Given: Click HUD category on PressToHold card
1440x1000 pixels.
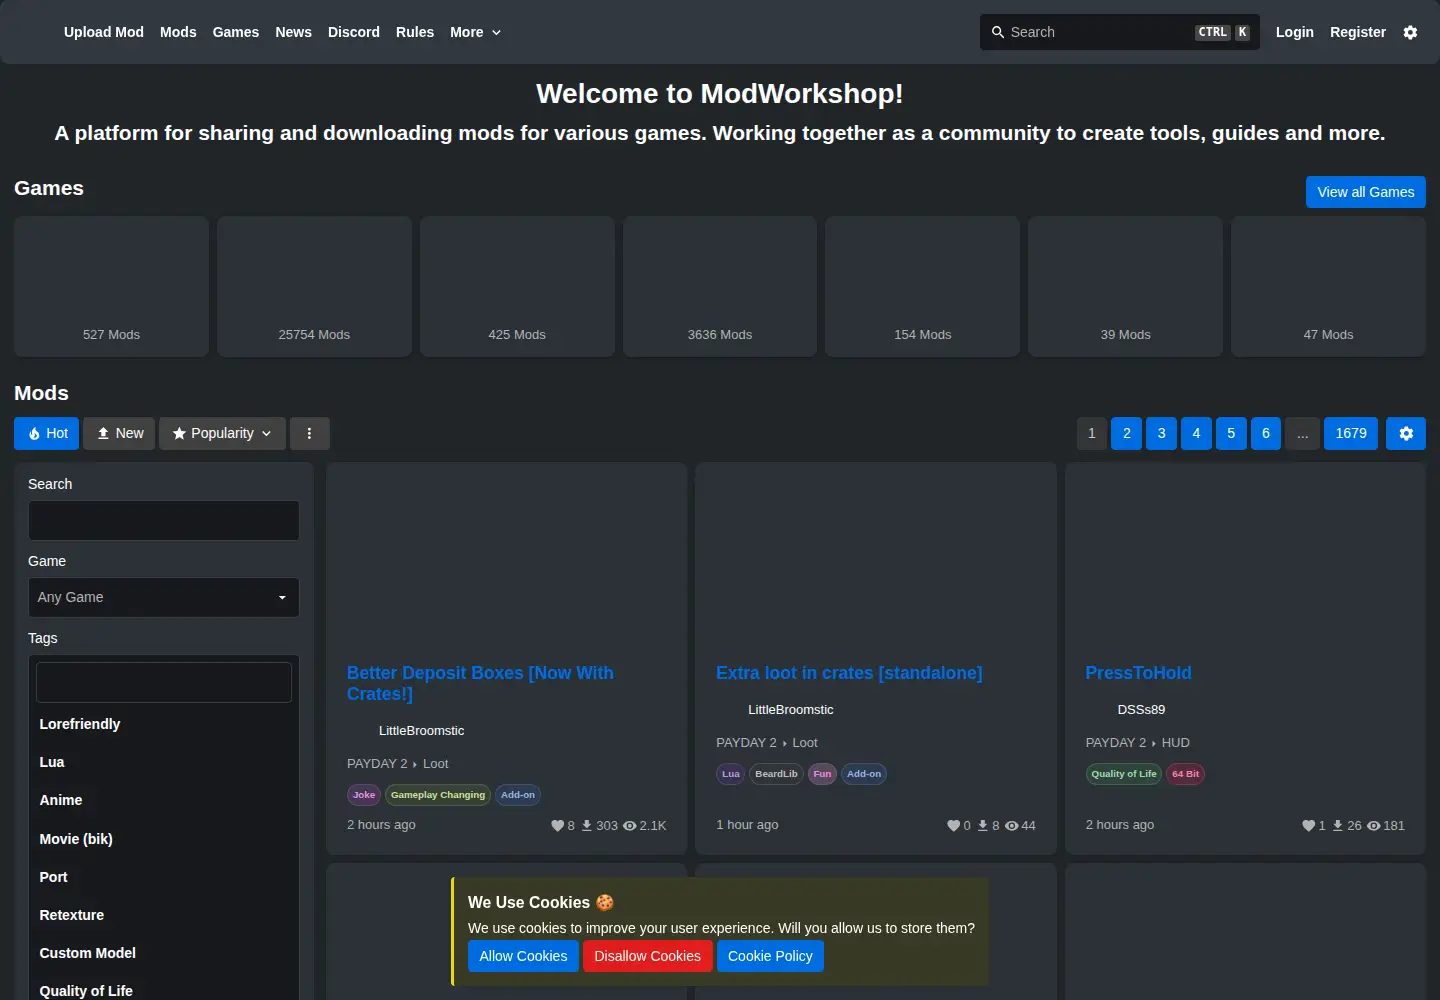Looking at the screenshot, I should pyautogui.click(x=1176, y=743).
